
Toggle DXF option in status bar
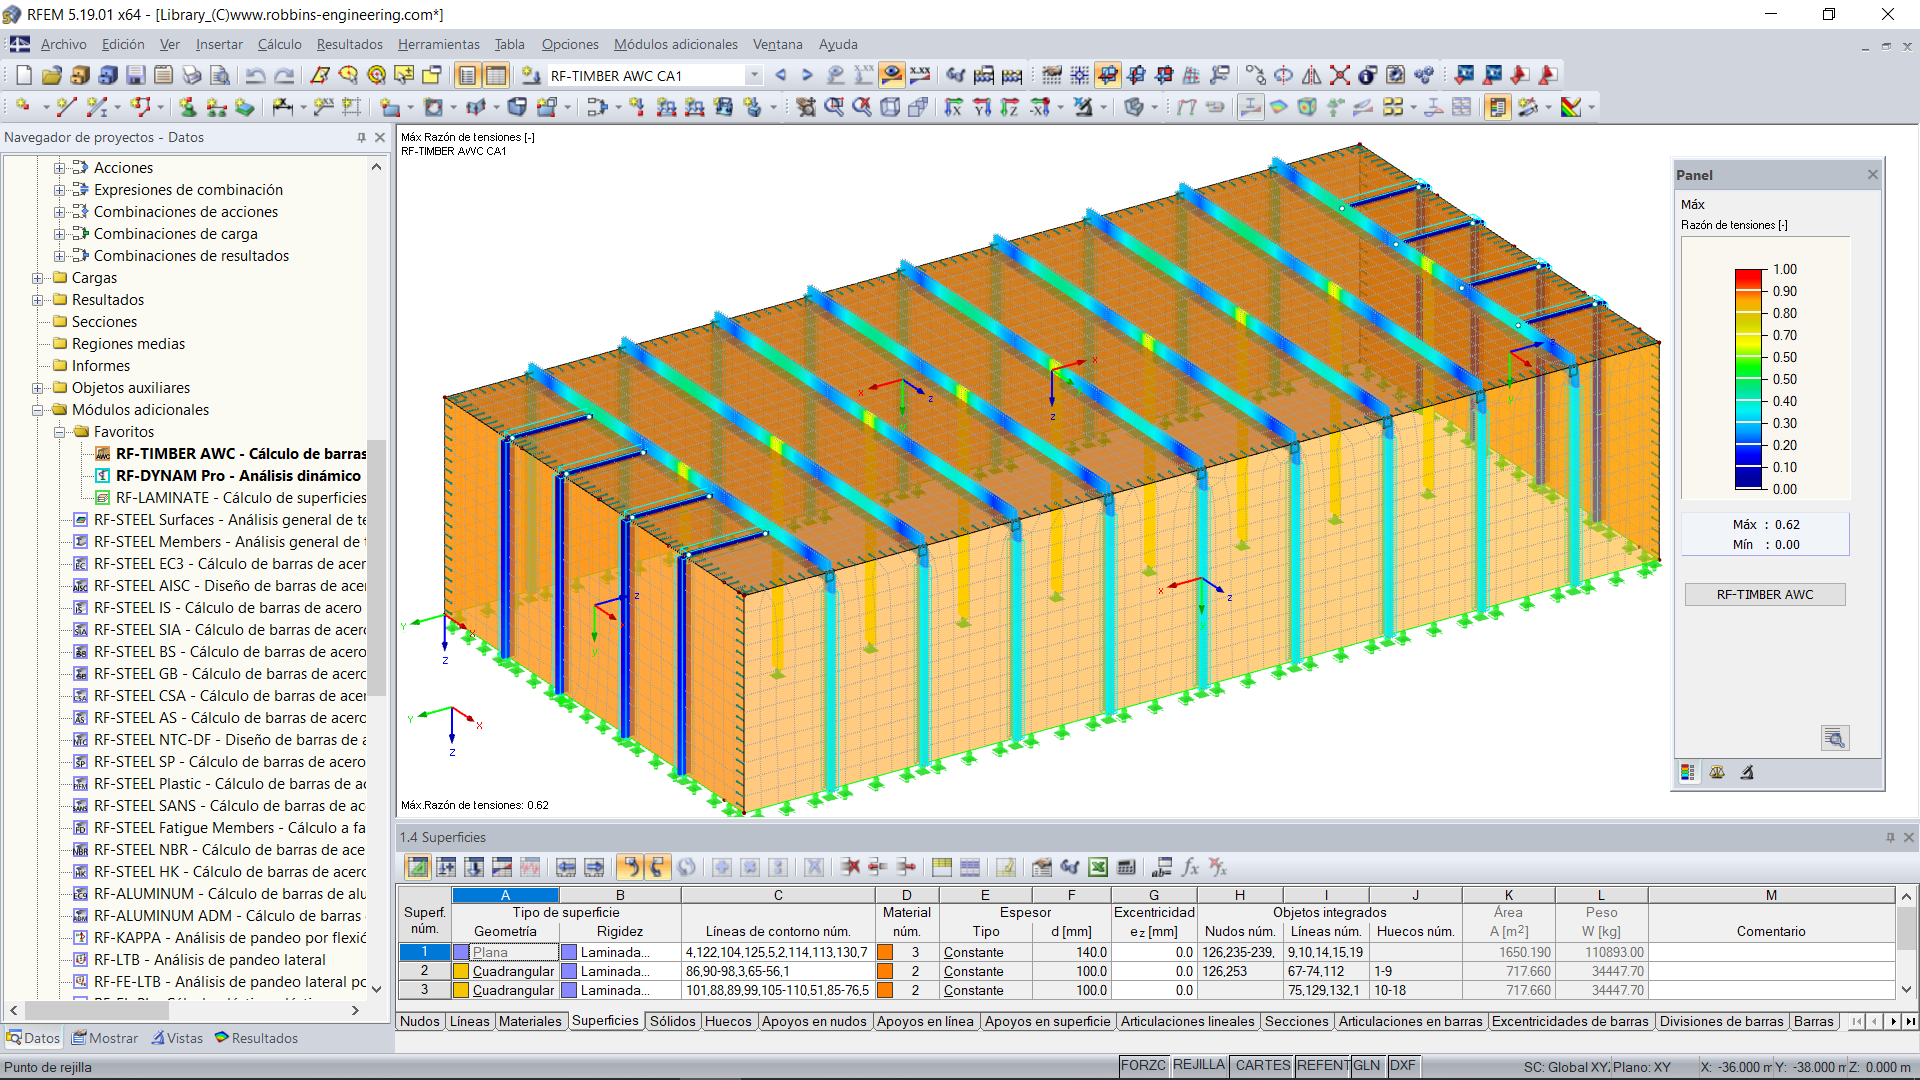click(x=1402, y=1065)
